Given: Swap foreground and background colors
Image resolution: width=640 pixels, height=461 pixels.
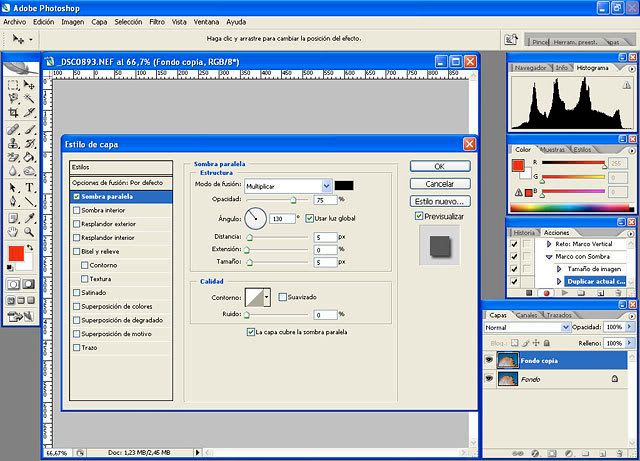Looking at the screenshot, I should click(29, 247).
